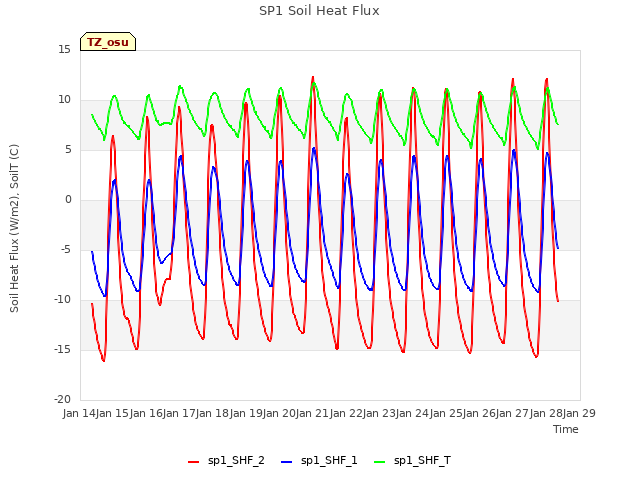Select the Jan 16 x-axis tick label
Screen dimensions: 640x480
point(146,413)
